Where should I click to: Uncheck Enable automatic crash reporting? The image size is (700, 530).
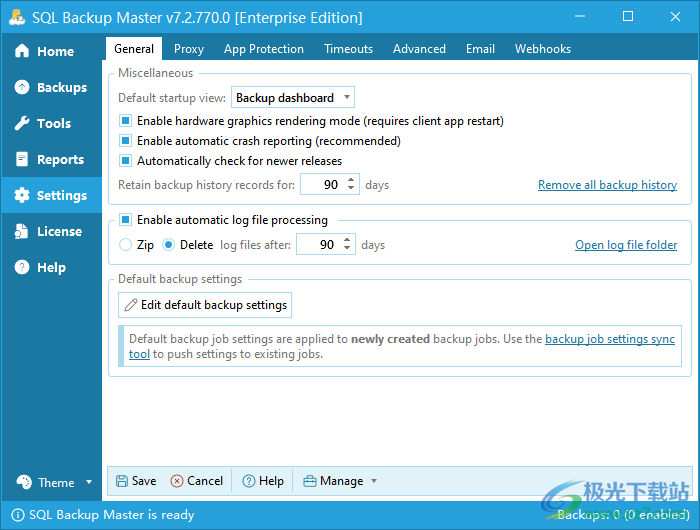coord(126,141)
